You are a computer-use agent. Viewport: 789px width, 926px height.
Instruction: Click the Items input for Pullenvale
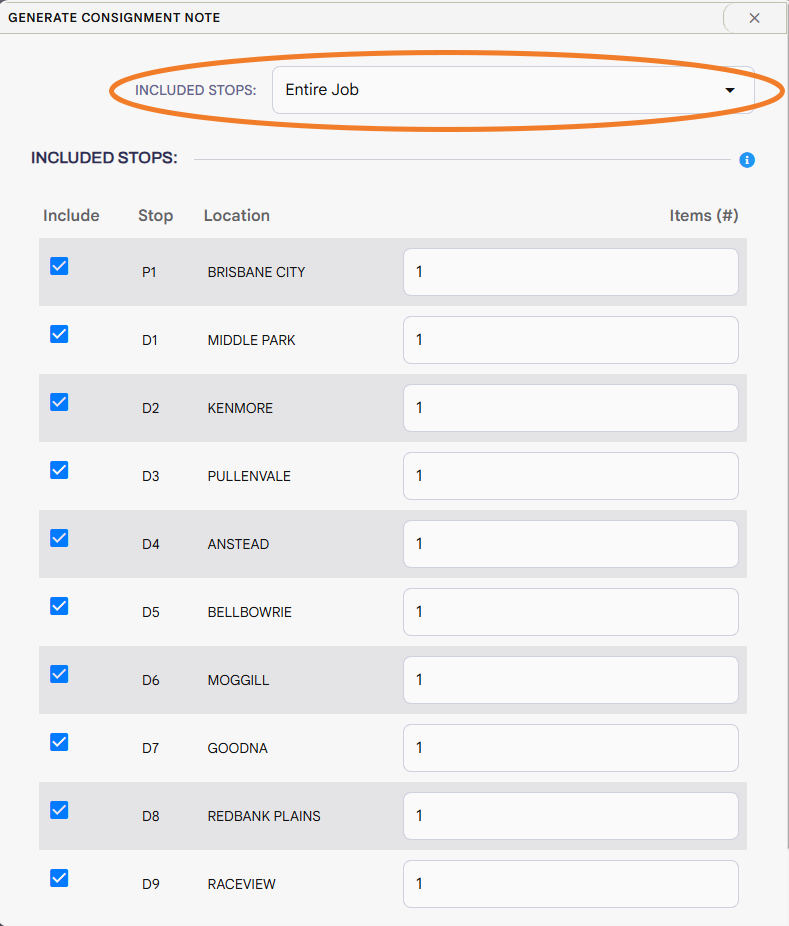click(570, 475)
